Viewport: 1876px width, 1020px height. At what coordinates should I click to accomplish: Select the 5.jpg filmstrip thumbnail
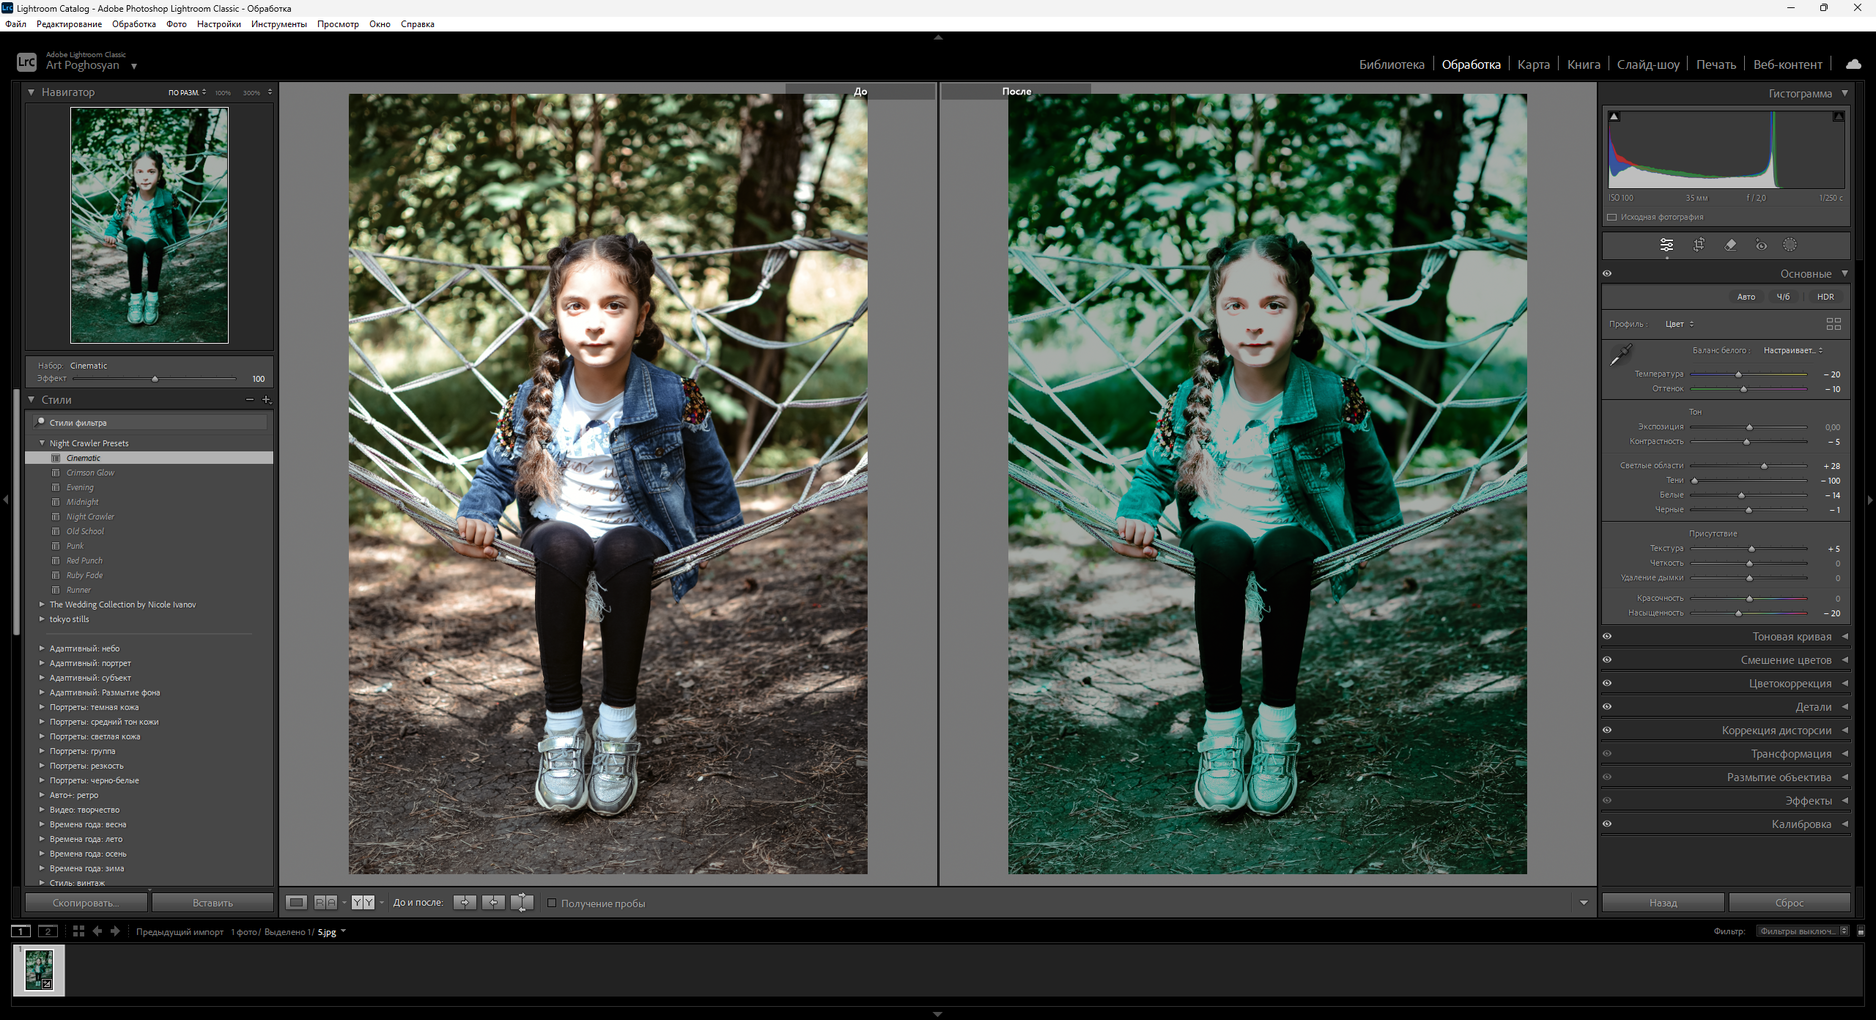[x=39, y=970]
